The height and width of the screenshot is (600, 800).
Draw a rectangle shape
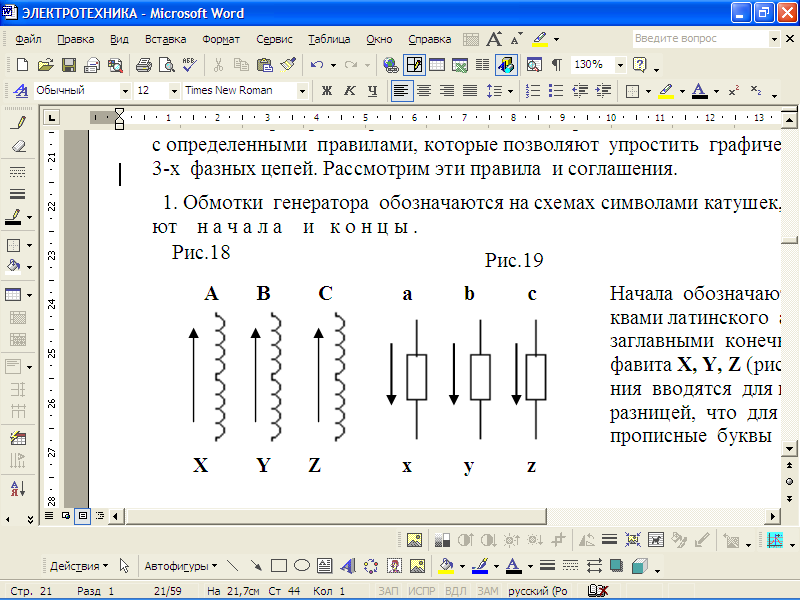coord(279,565)
